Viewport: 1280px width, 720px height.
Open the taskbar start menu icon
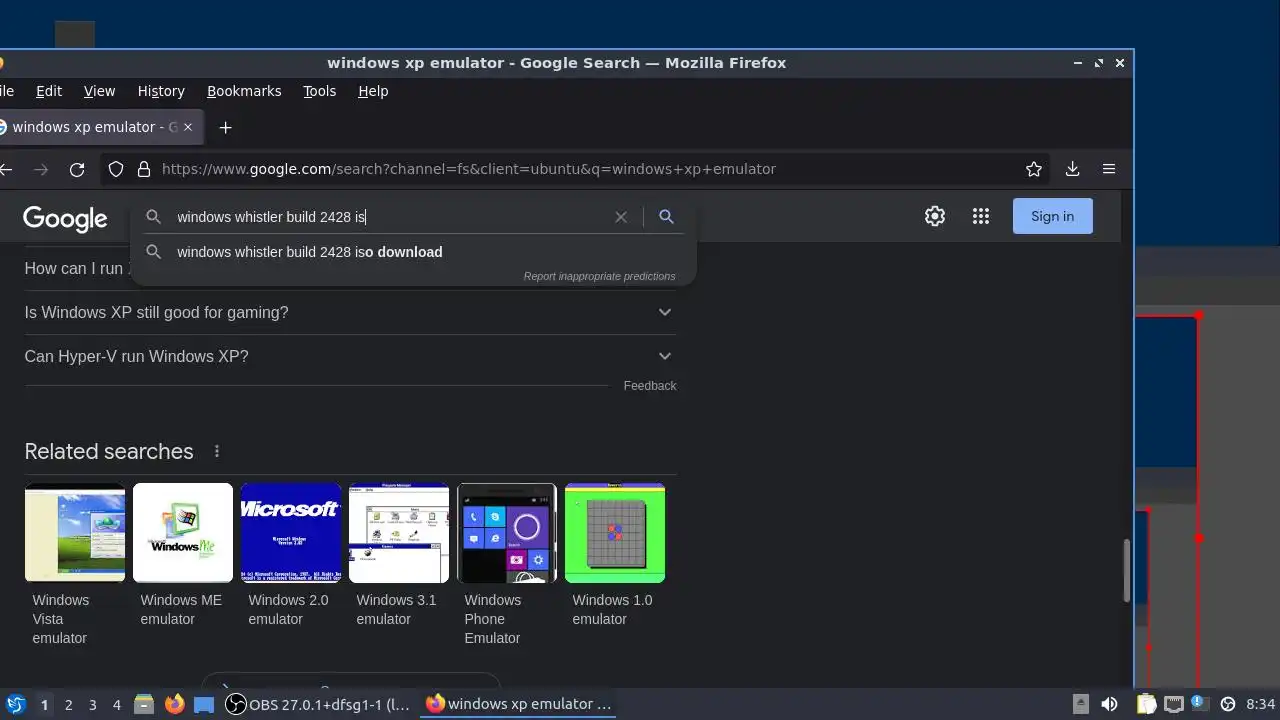pyautogui.click(x=15, y=704)
